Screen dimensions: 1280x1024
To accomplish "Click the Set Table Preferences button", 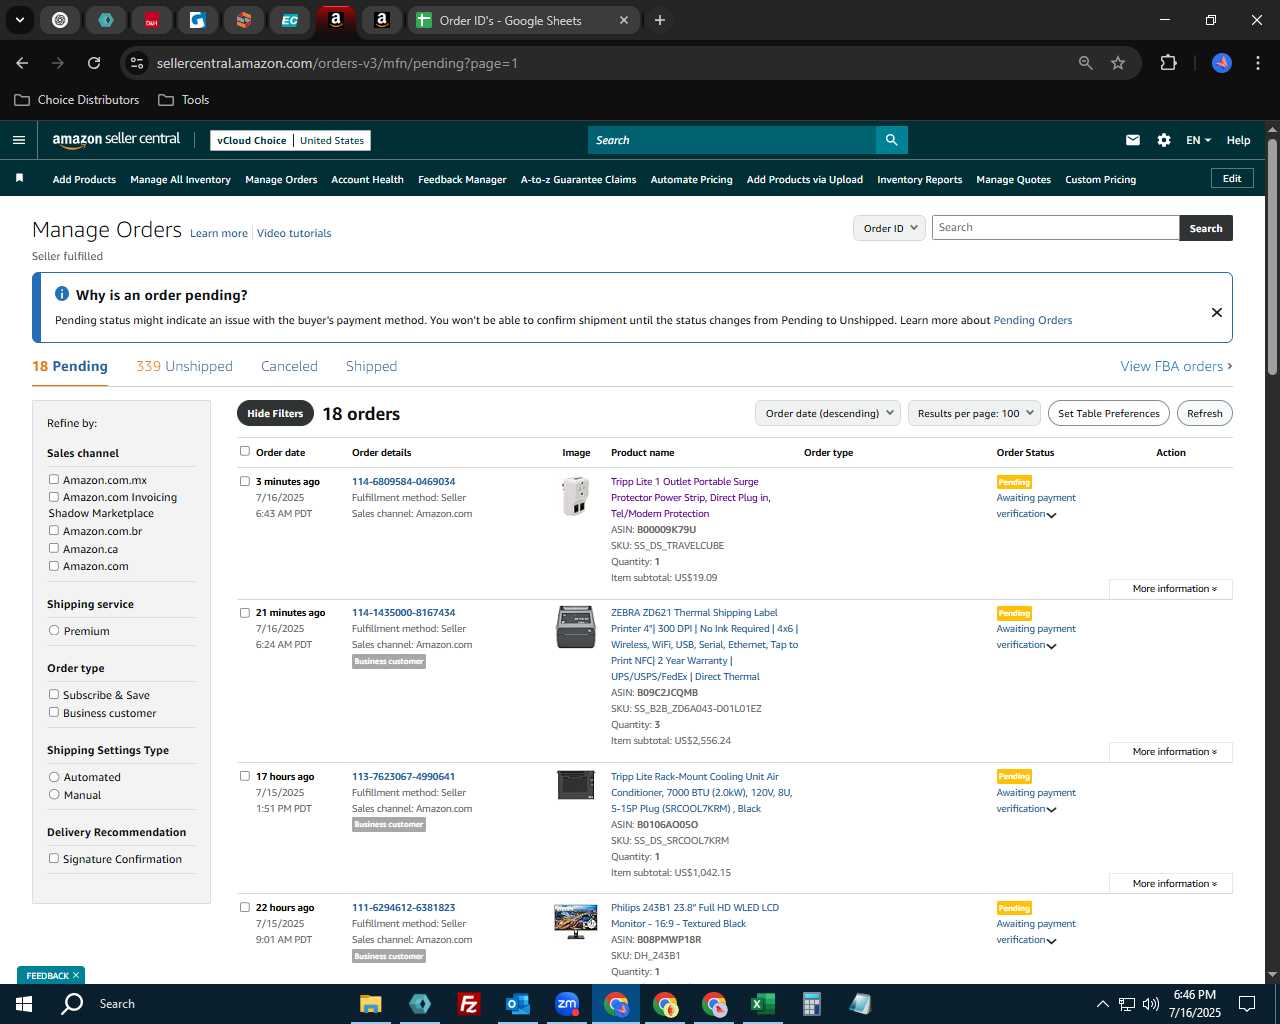I will click(1109, 413).
